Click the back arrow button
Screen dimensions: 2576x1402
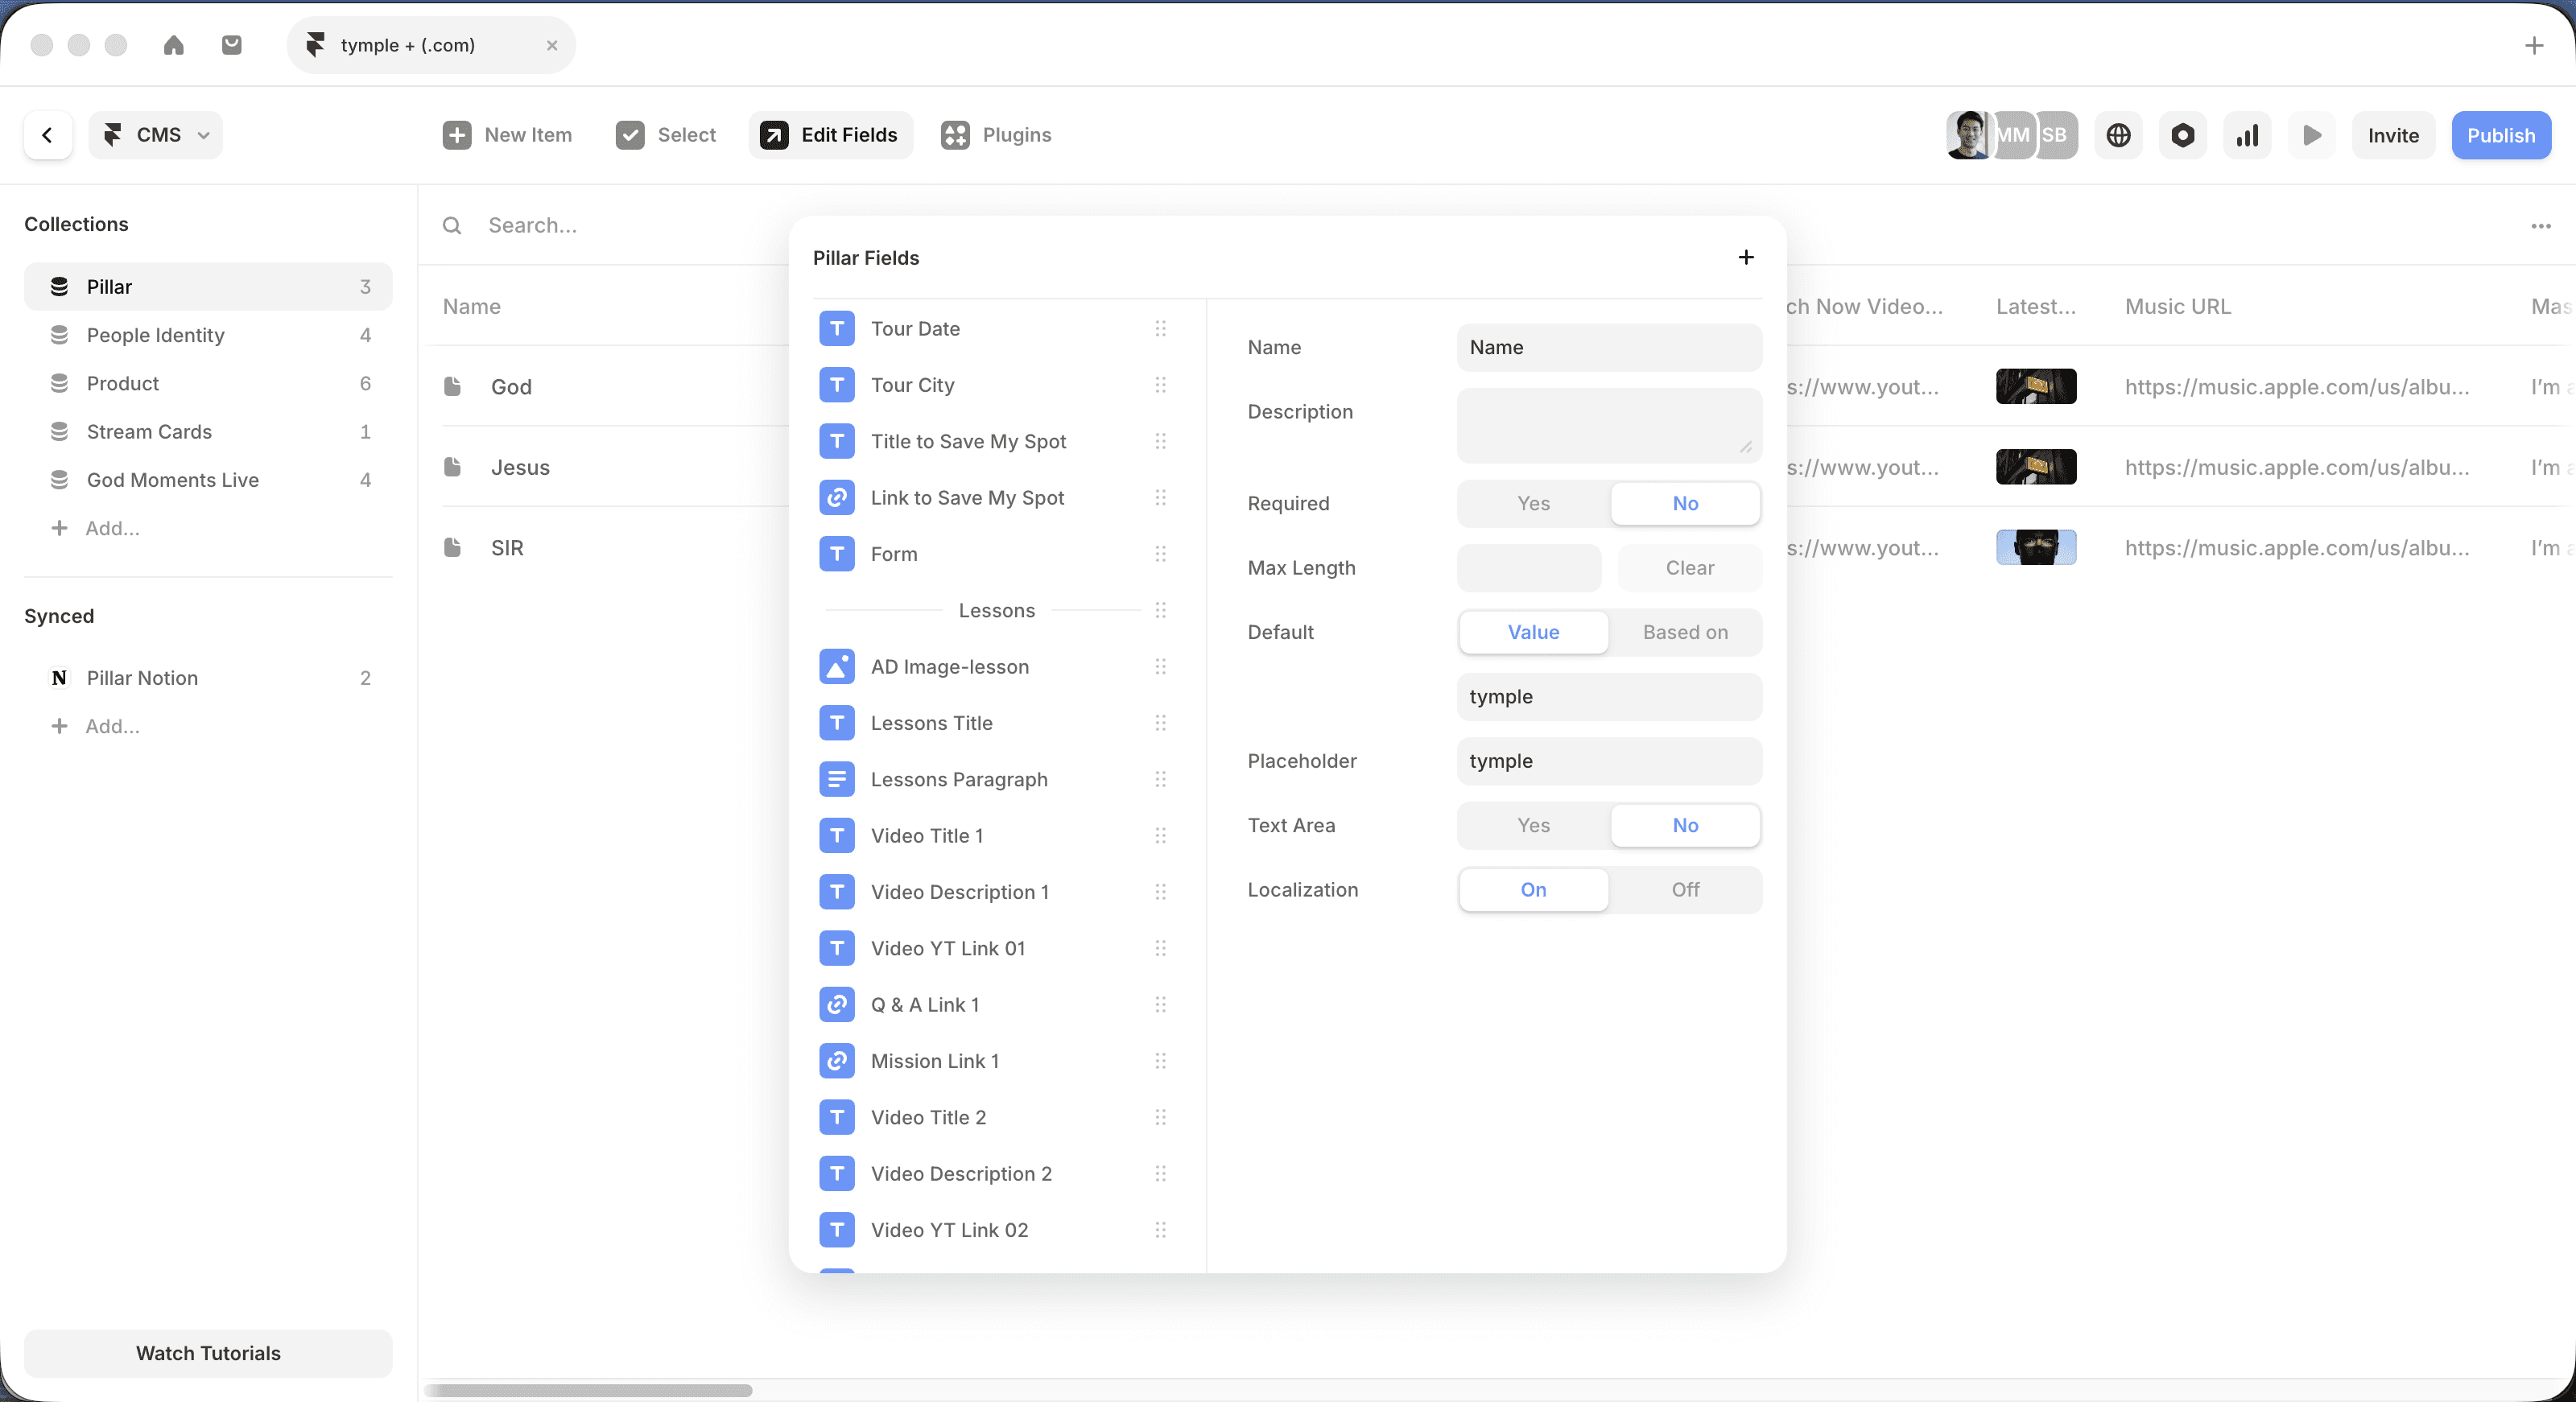[x=47, y=135]
